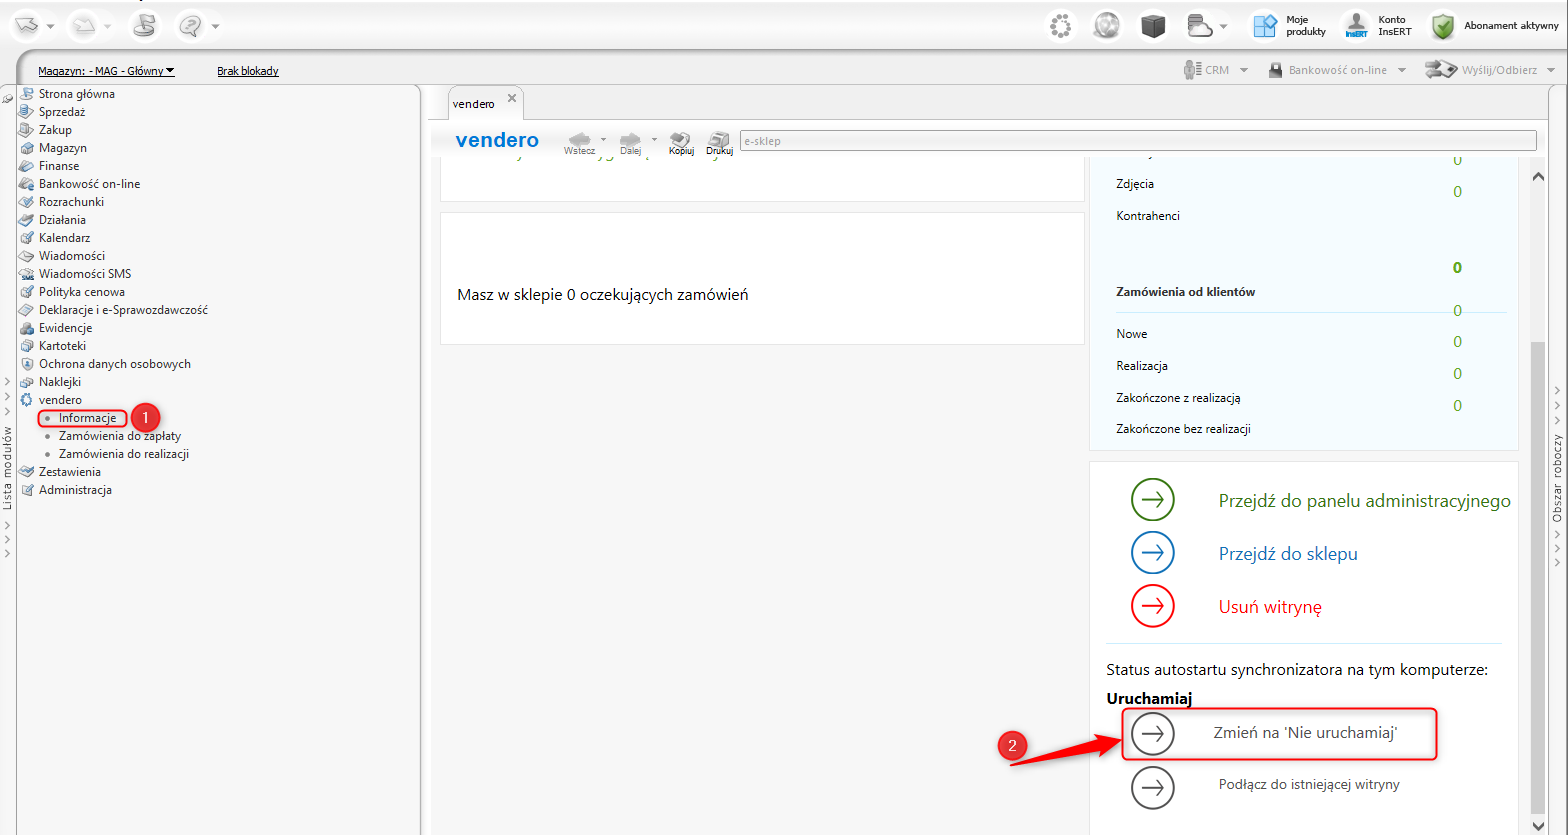This screenshot has height=835, width=1568.
Task: Open Zamówienia do zapłaty
Action: click(120, 436)
